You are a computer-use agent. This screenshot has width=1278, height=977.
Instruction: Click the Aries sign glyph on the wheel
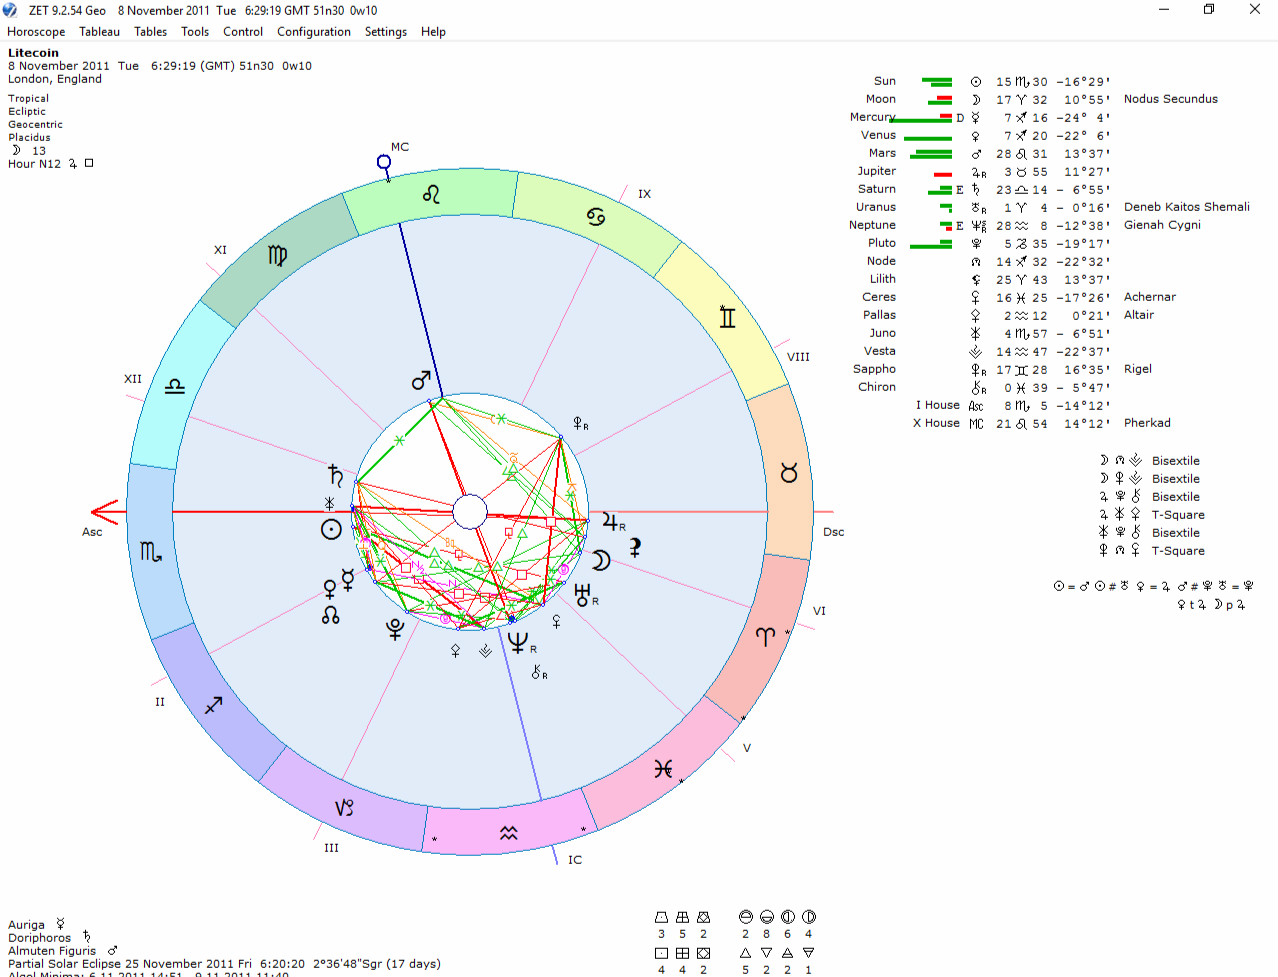click(765, 636)
